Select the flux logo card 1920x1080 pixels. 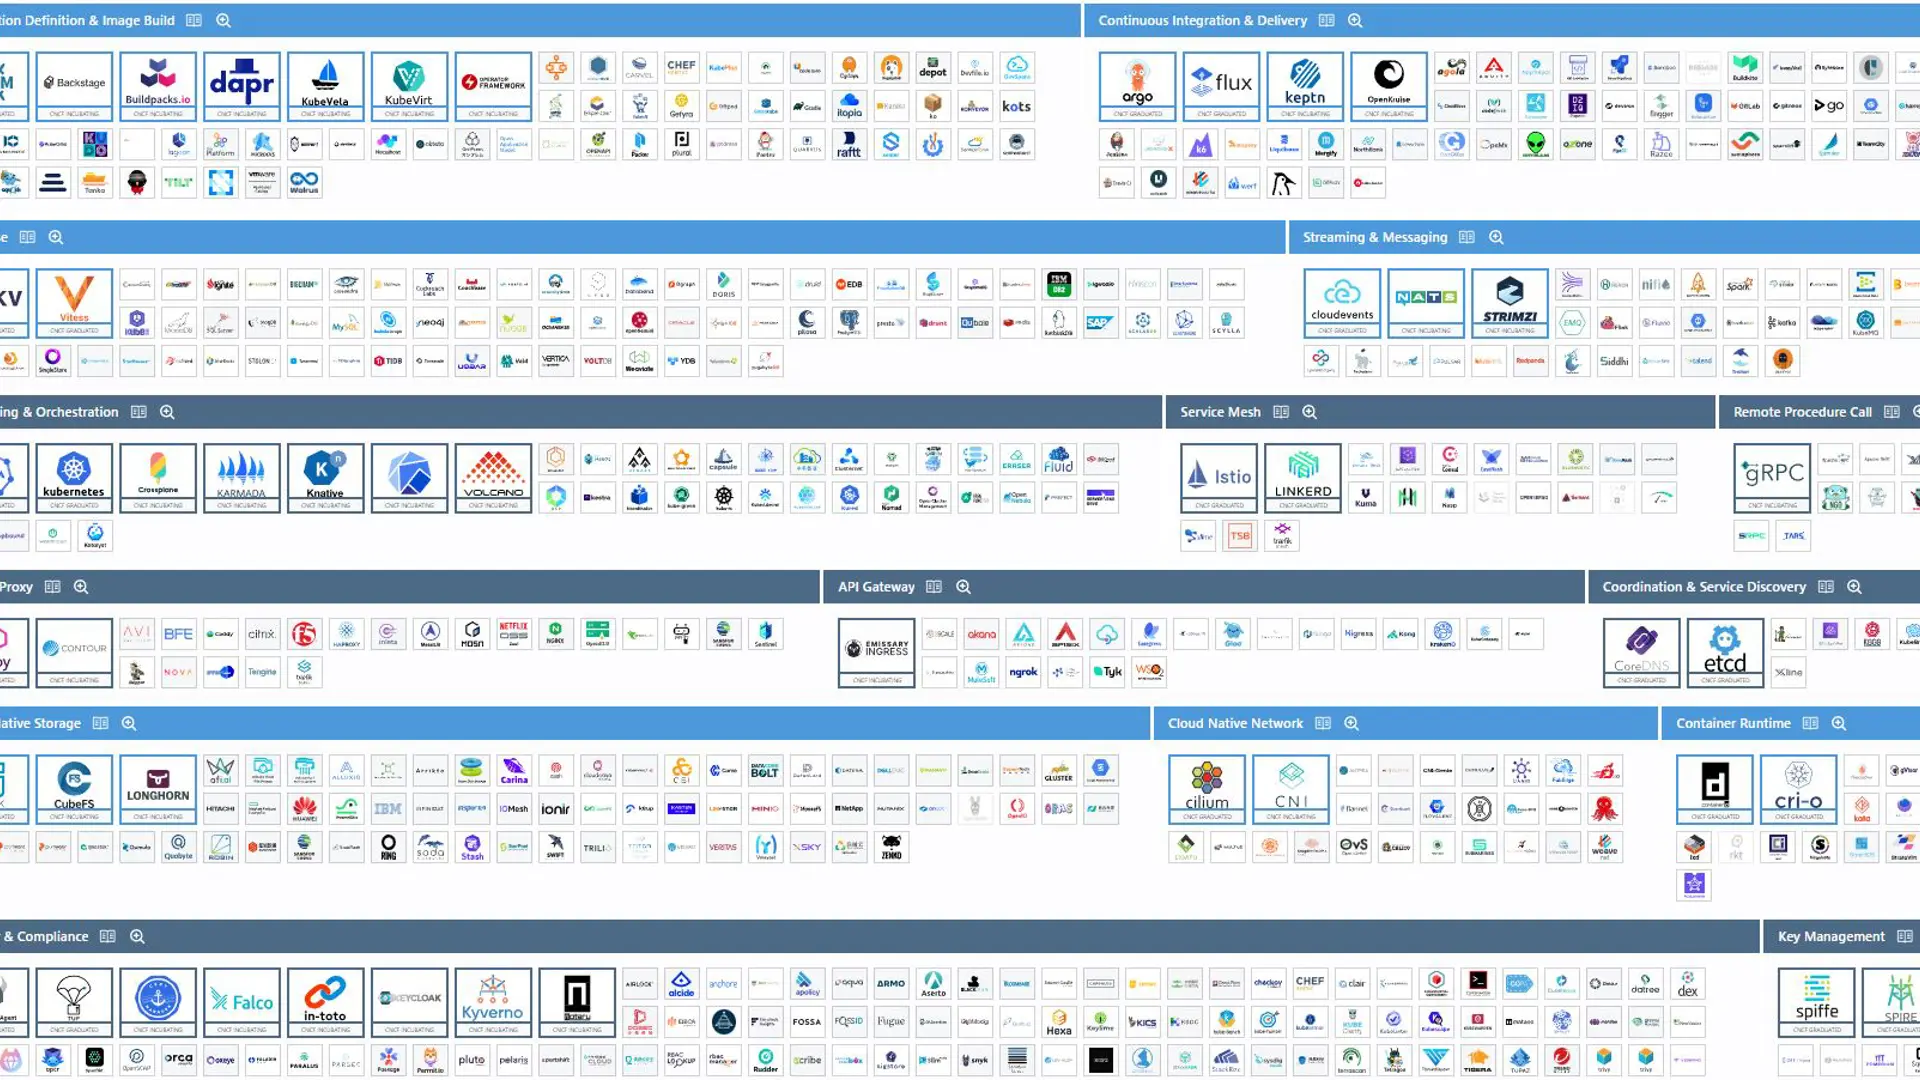tap(1221, 86)
